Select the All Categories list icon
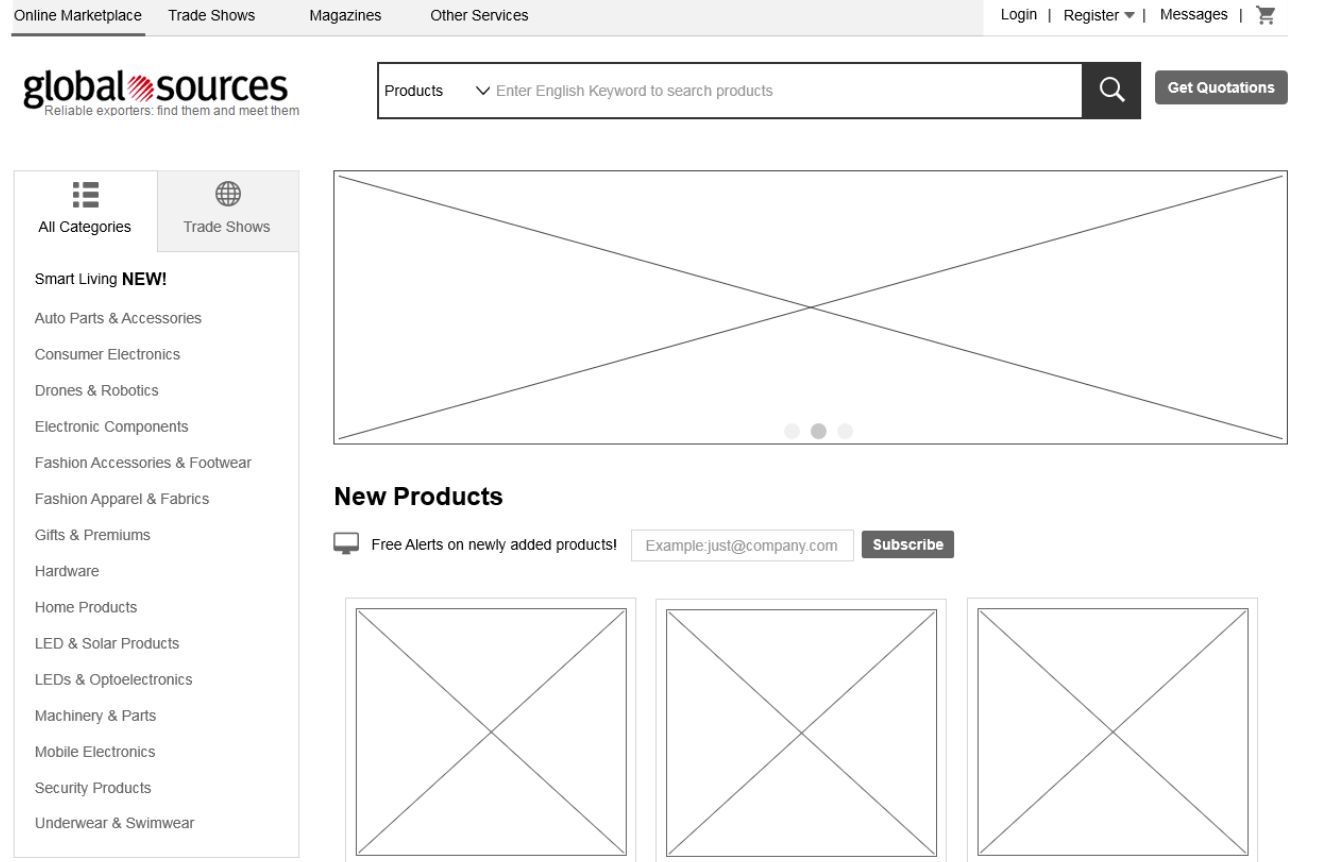This screenshot has width=1332, height=862. 84,196
